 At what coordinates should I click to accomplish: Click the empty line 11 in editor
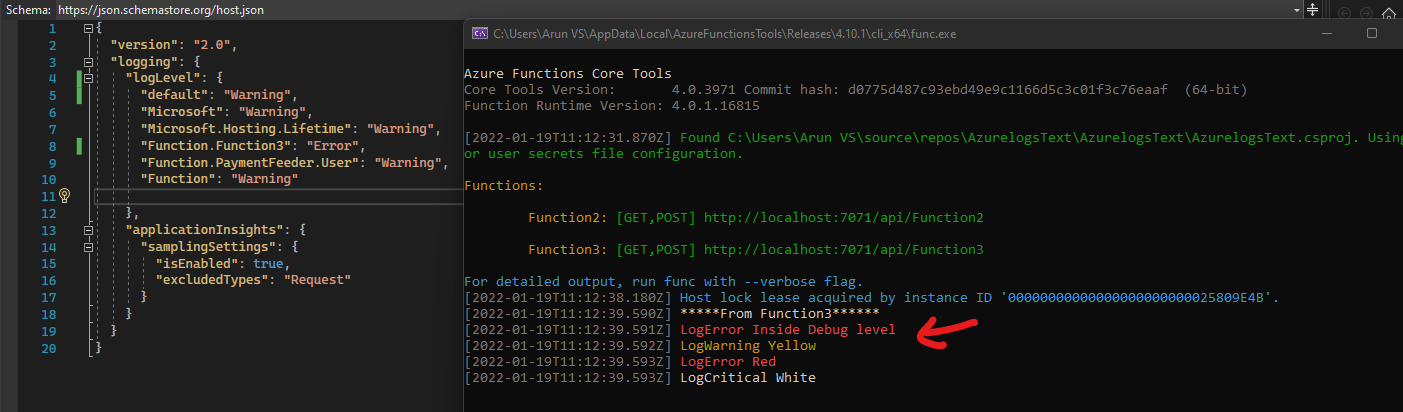280,196
